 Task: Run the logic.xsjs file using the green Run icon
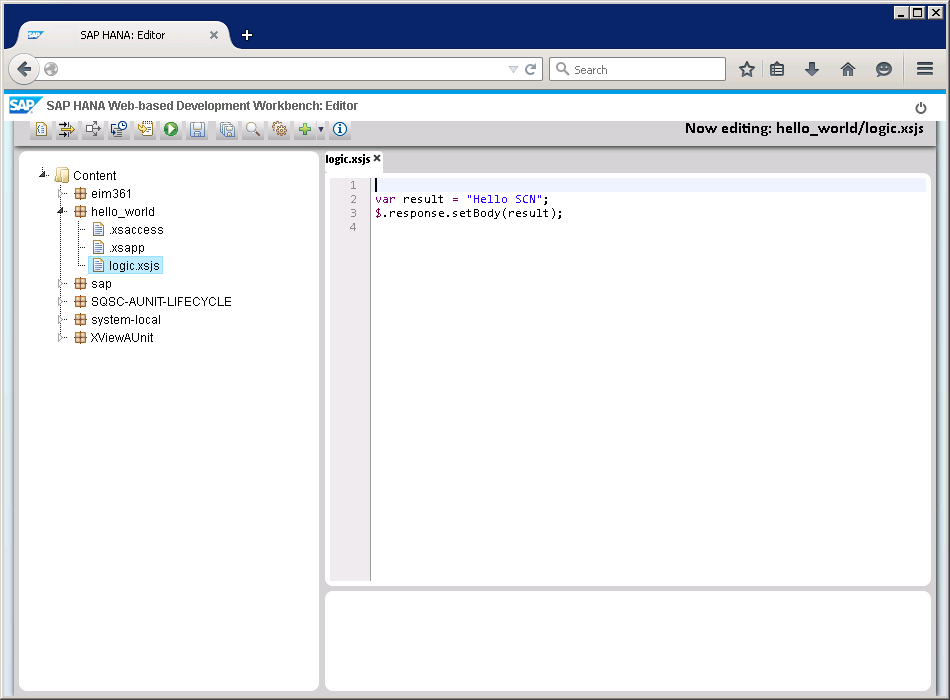click(x=169, y=129)
